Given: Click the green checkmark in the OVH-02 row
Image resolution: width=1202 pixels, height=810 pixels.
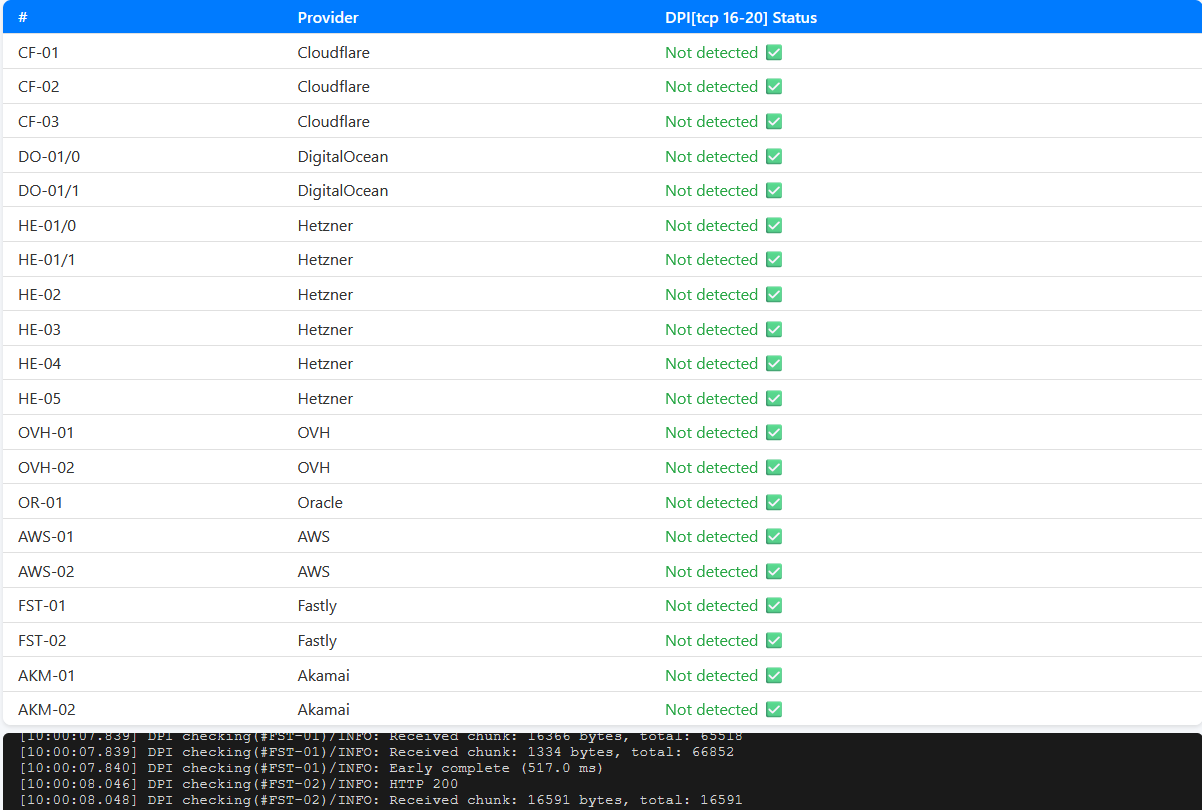Looking at the screenshot, I should click(x=773, y=467).
